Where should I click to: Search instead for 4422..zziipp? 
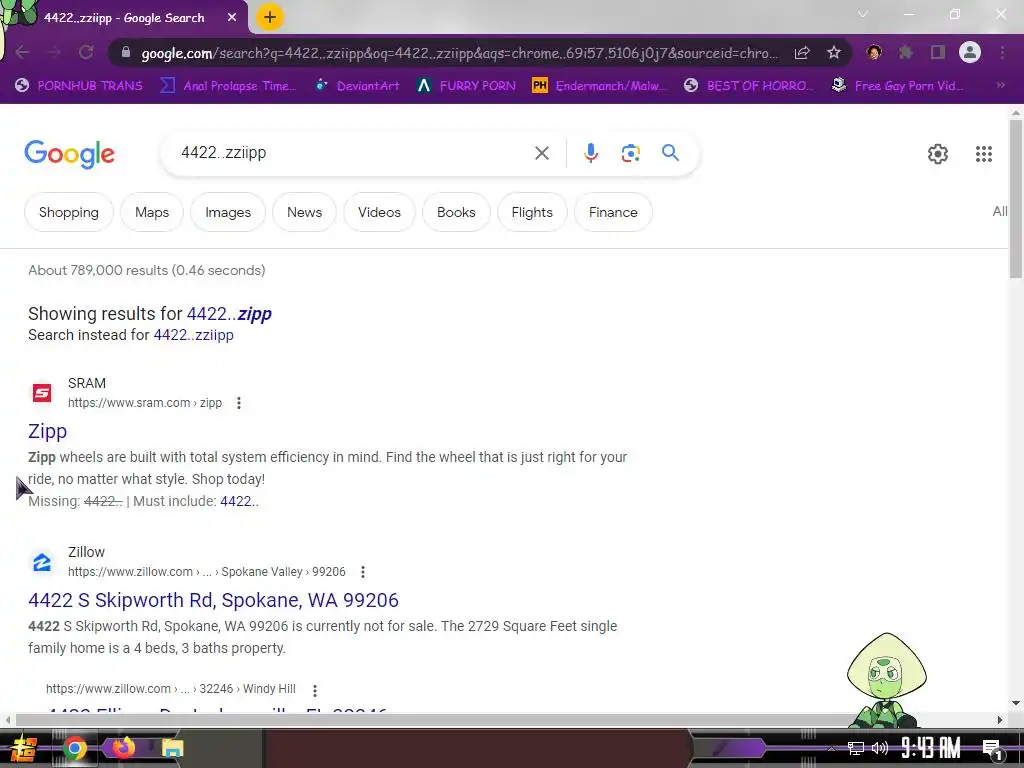tap(193, 335)
